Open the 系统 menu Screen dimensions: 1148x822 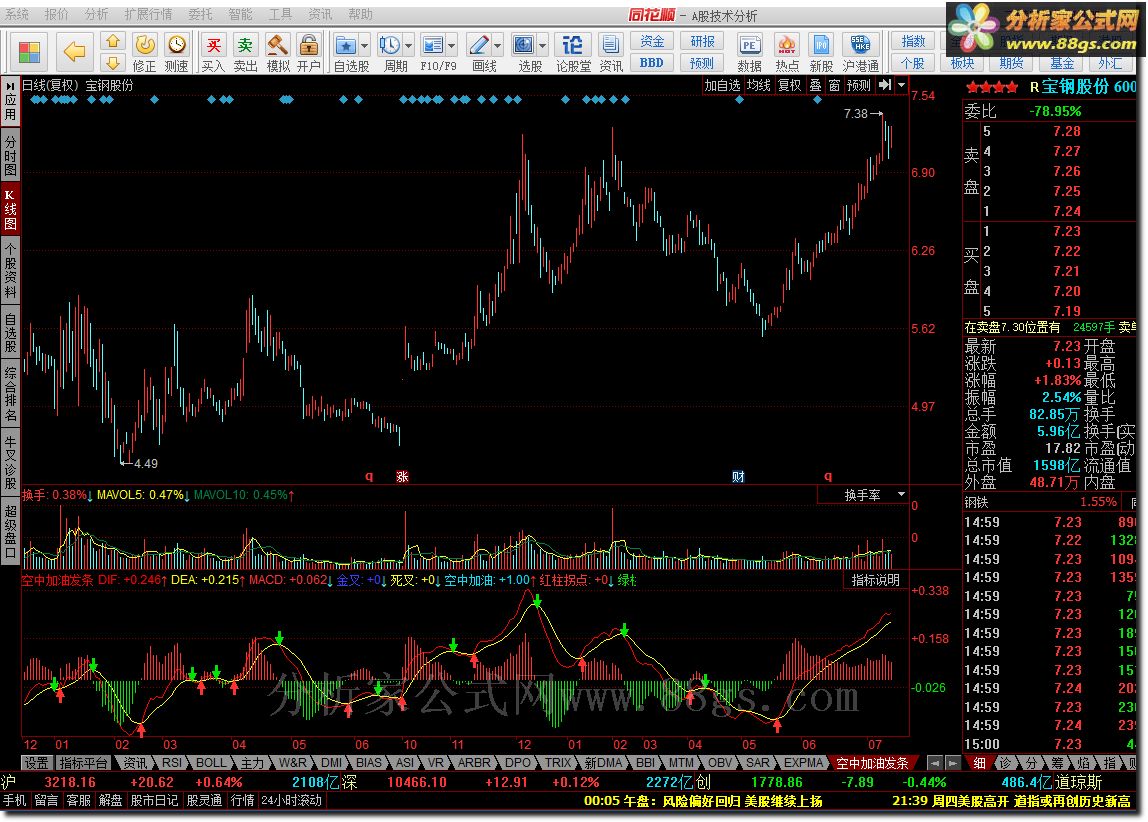pyautogui.click(x=18, y=14)
